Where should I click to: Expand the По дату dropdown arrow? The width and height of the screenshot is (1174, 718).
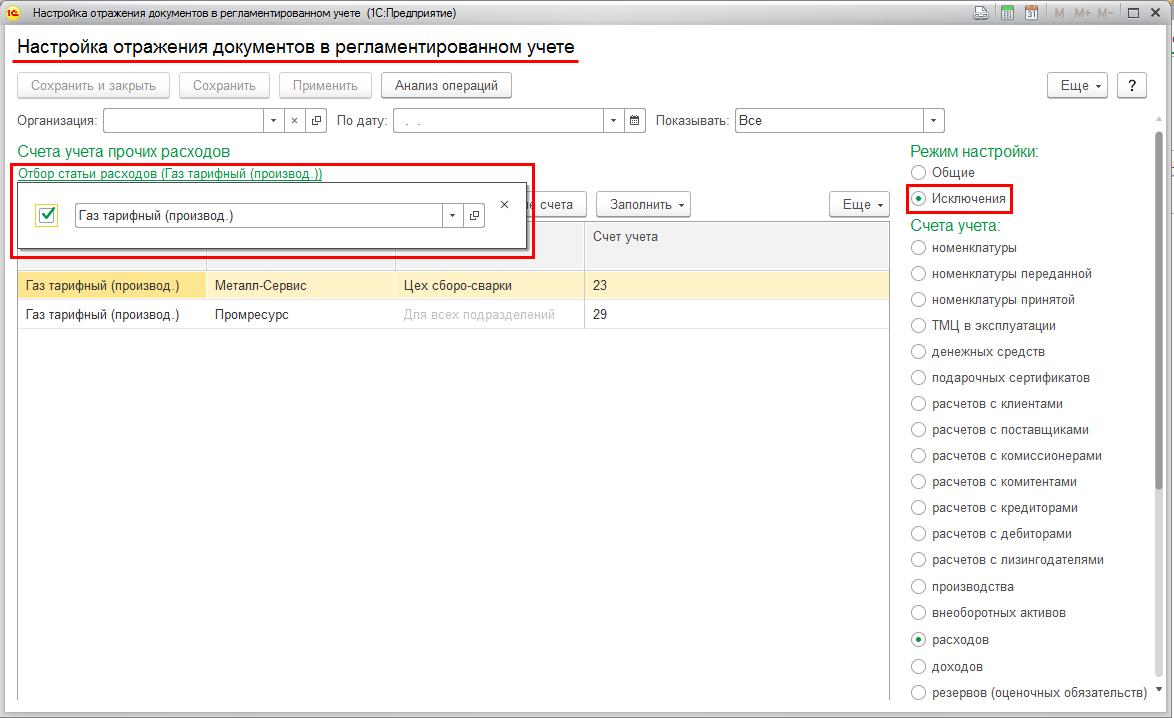(613, 121)
